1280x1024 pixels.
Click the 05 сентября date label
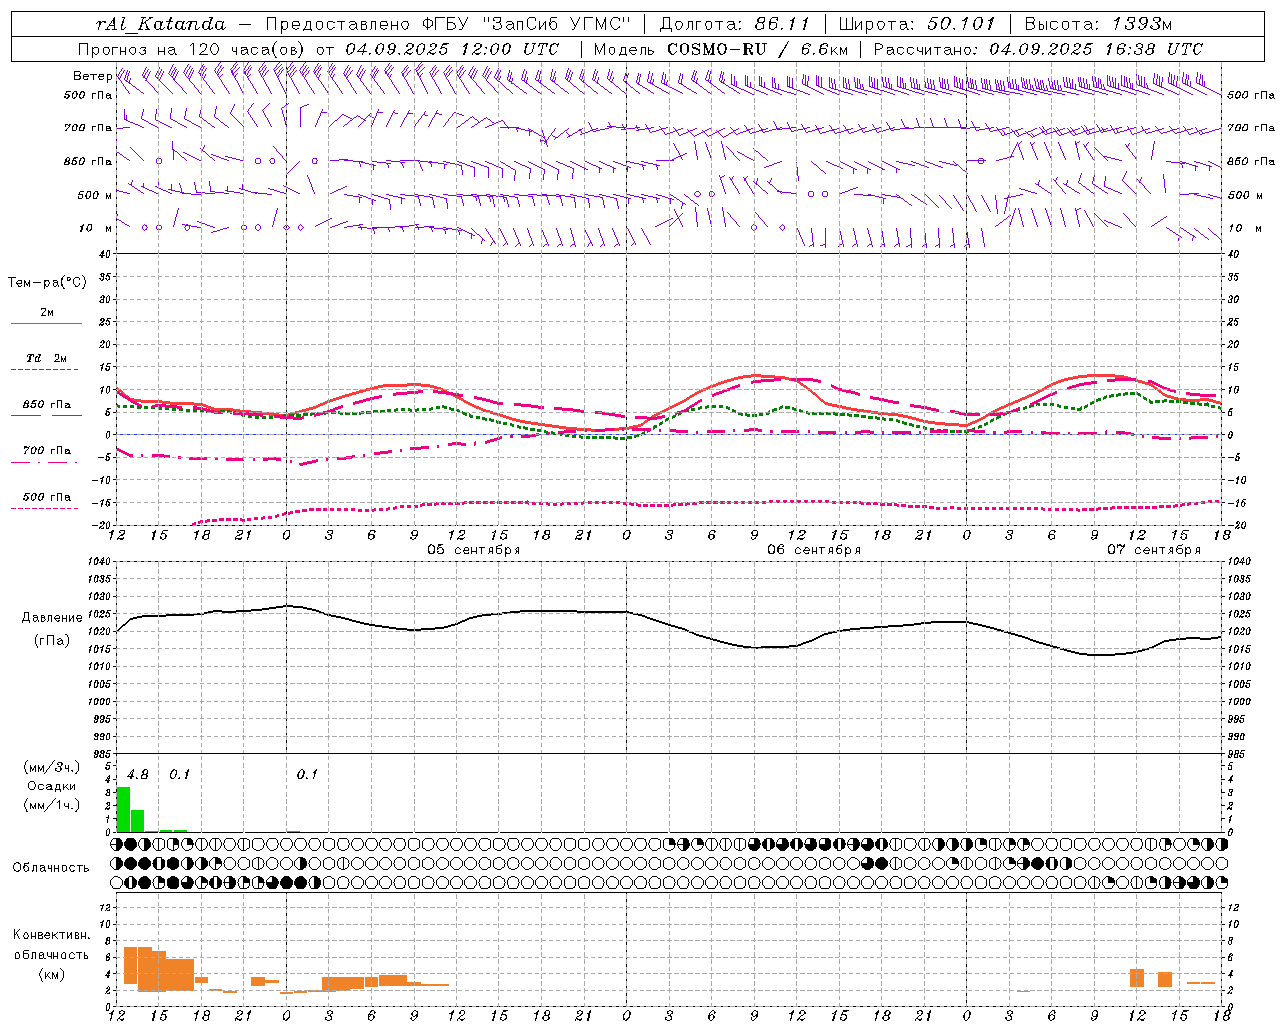474,550
